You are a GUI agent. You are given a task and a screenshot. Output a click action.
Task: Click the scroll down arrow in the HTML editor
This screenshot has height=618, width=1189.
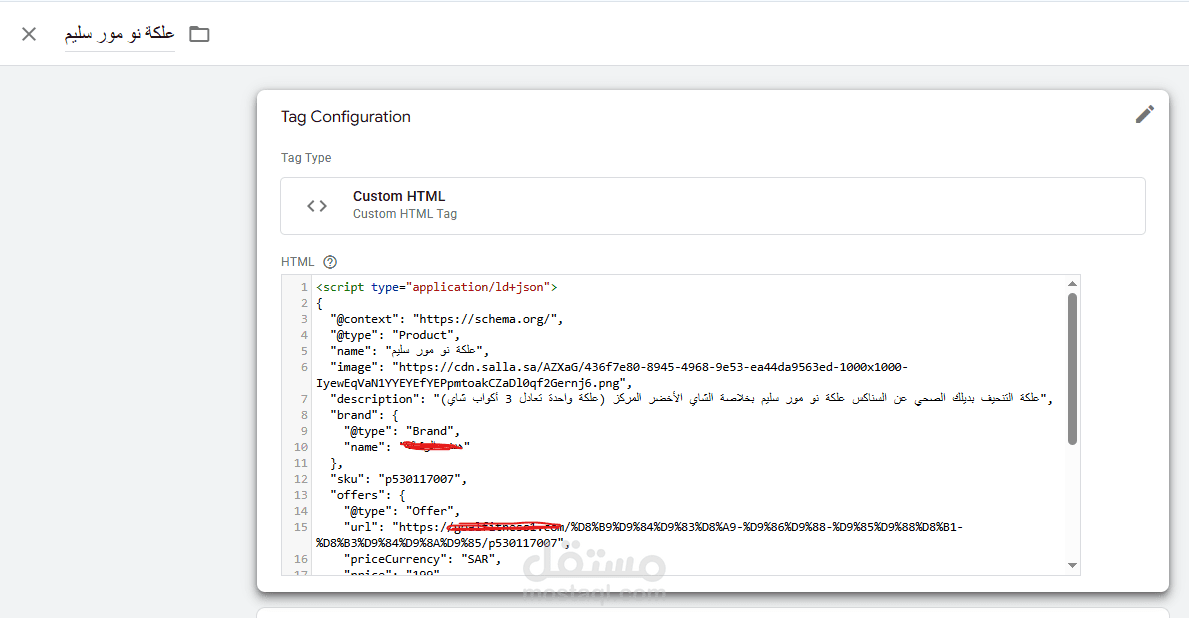[x=1072, y=565]
